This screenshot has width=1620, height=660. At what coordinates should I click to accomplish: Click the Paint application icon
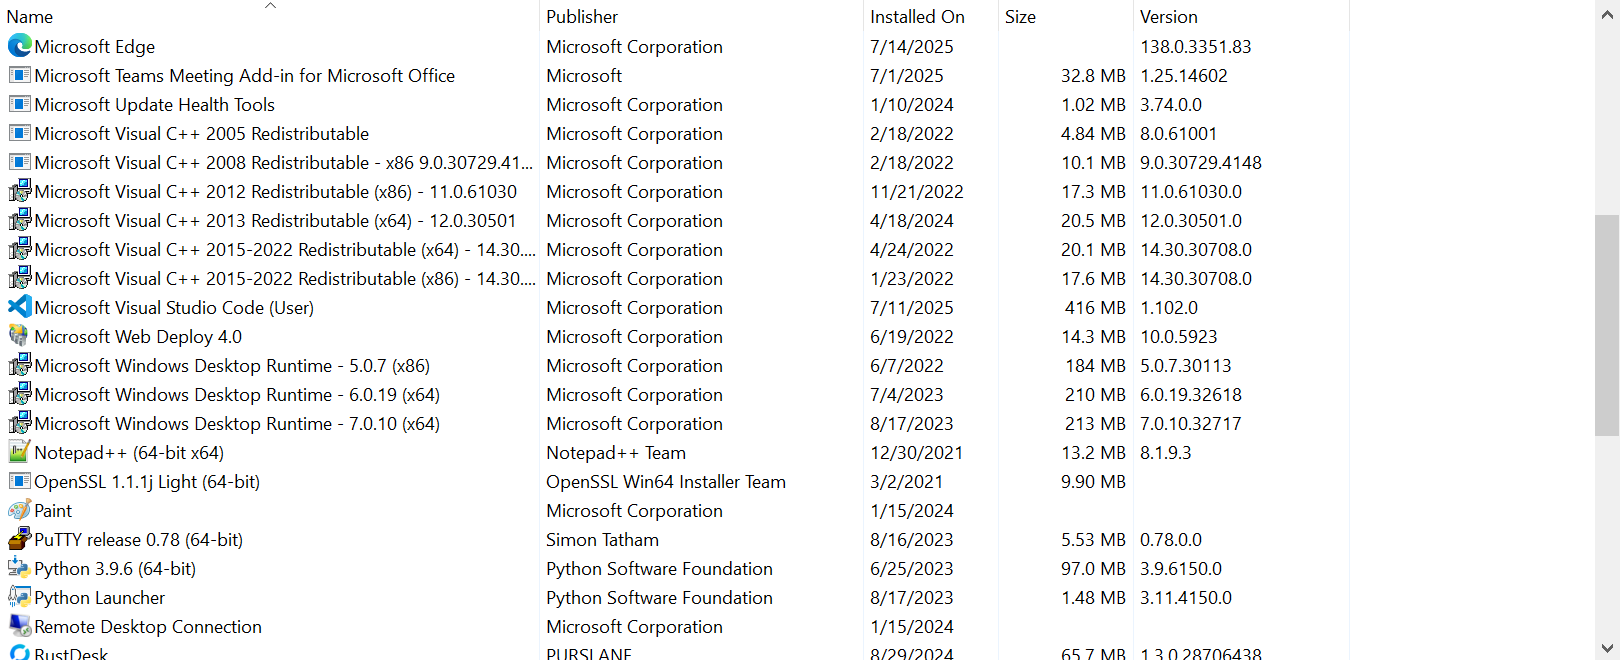tap(19, 510)
